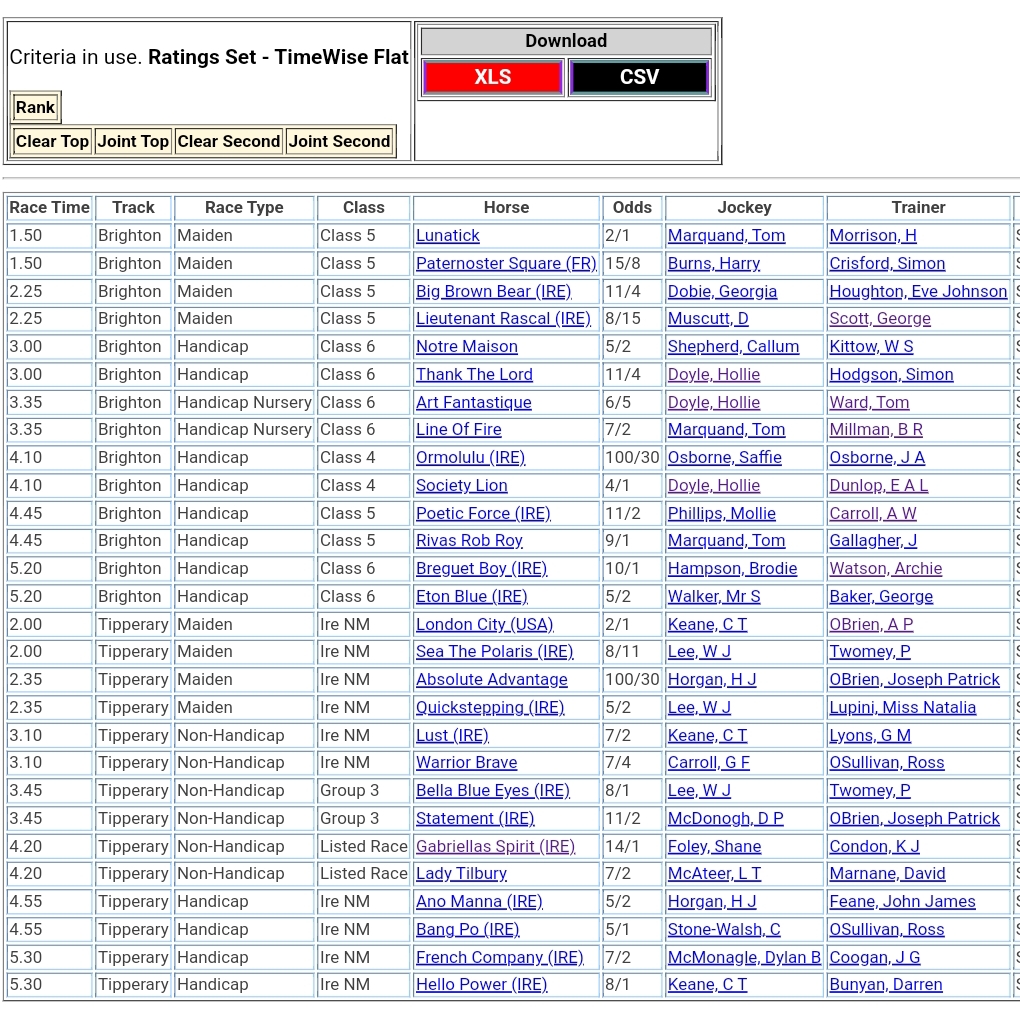Filter by Joint Second rated
The image size is (1020, 1024).
tap(339, 142)
